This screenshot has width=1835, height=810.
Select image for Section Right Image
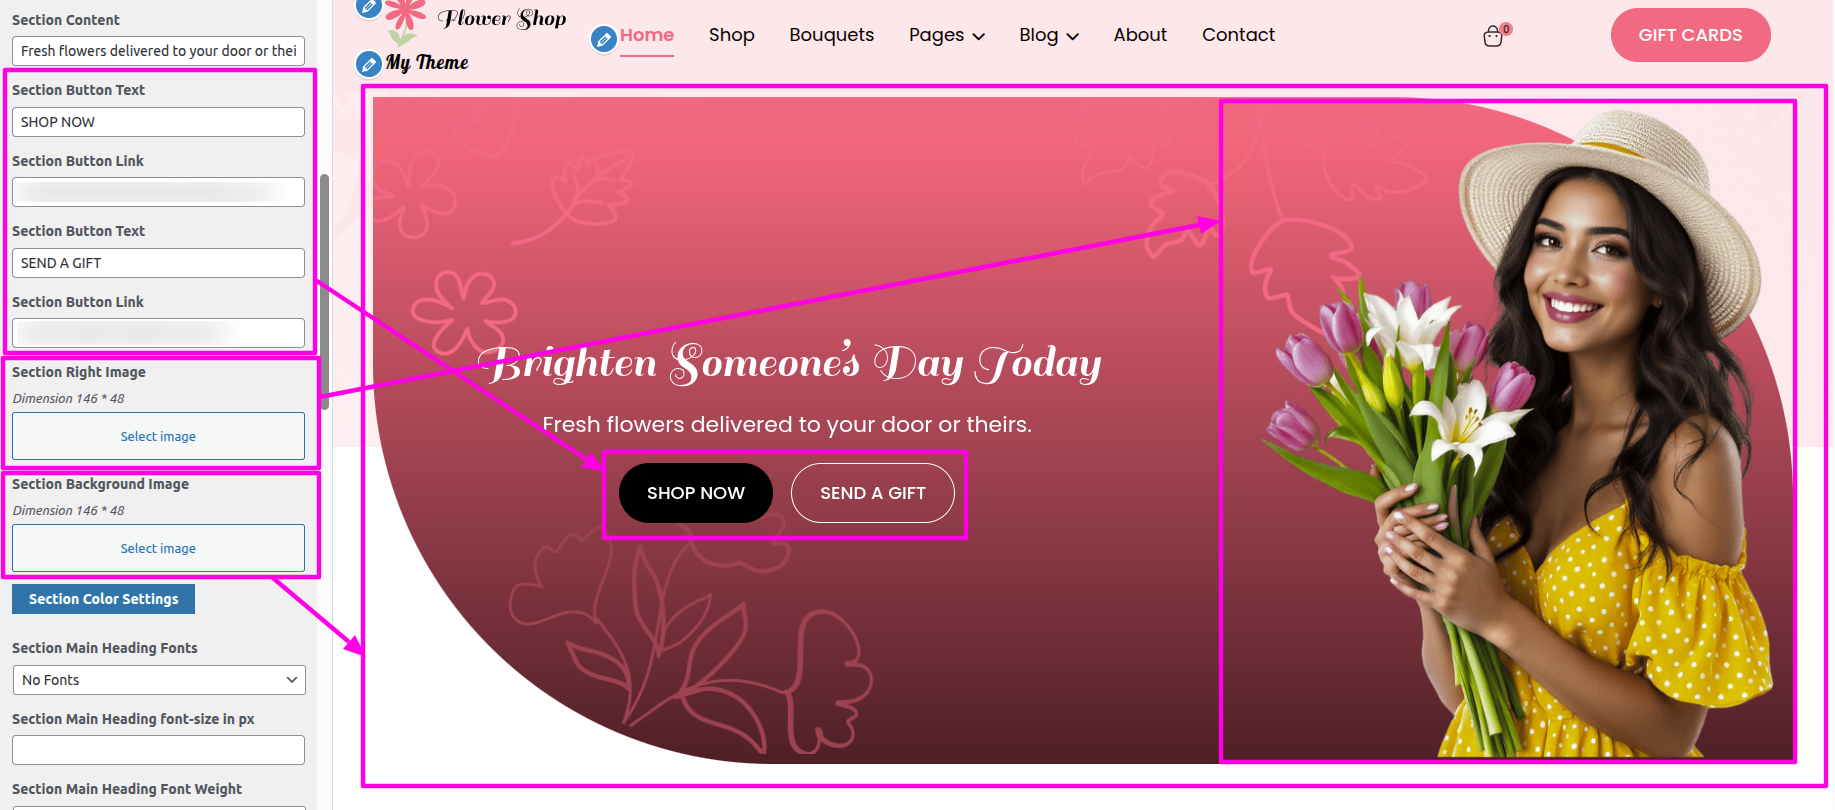158,437
